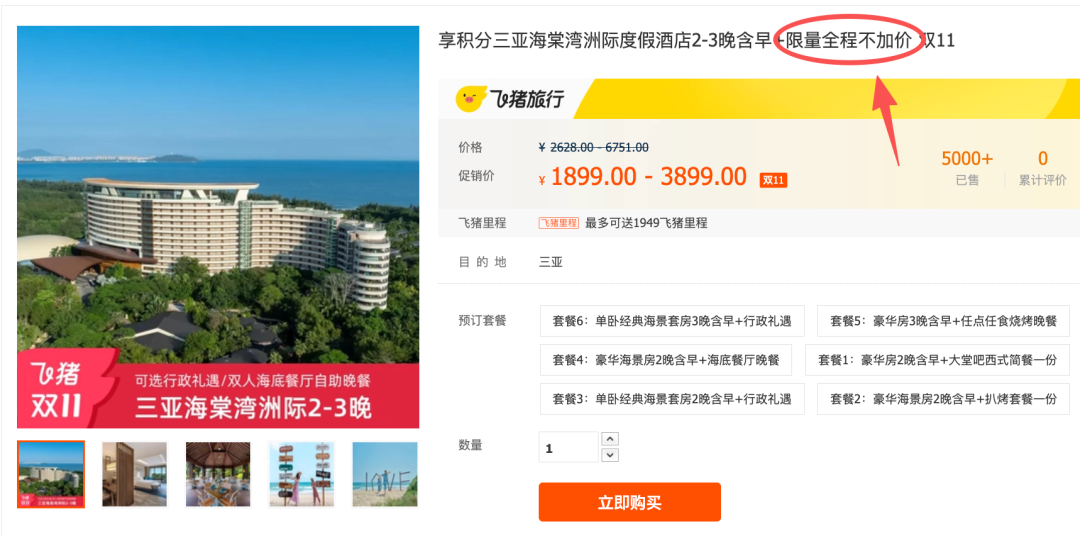This screenshot has width=1080, height=536.
Task: Choose 套餐3 单卧经典海景套房2晚 package
Action: (x=672, y=398)
